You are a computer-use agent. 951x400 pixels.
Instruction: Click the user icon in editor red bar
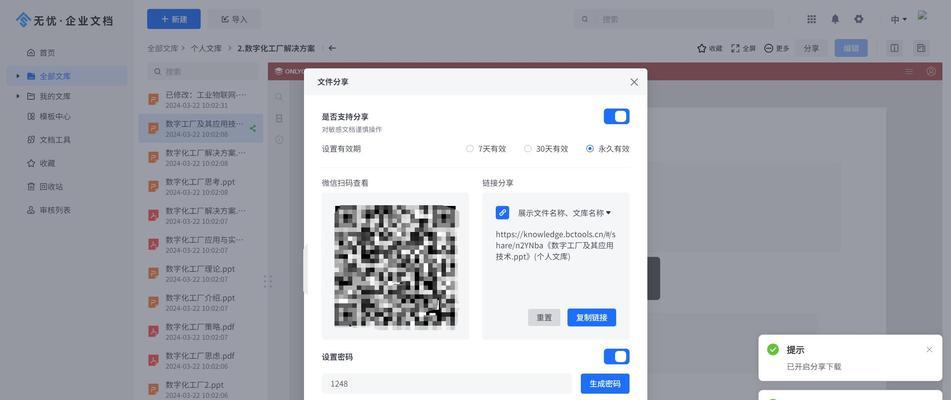coord(931,72)
